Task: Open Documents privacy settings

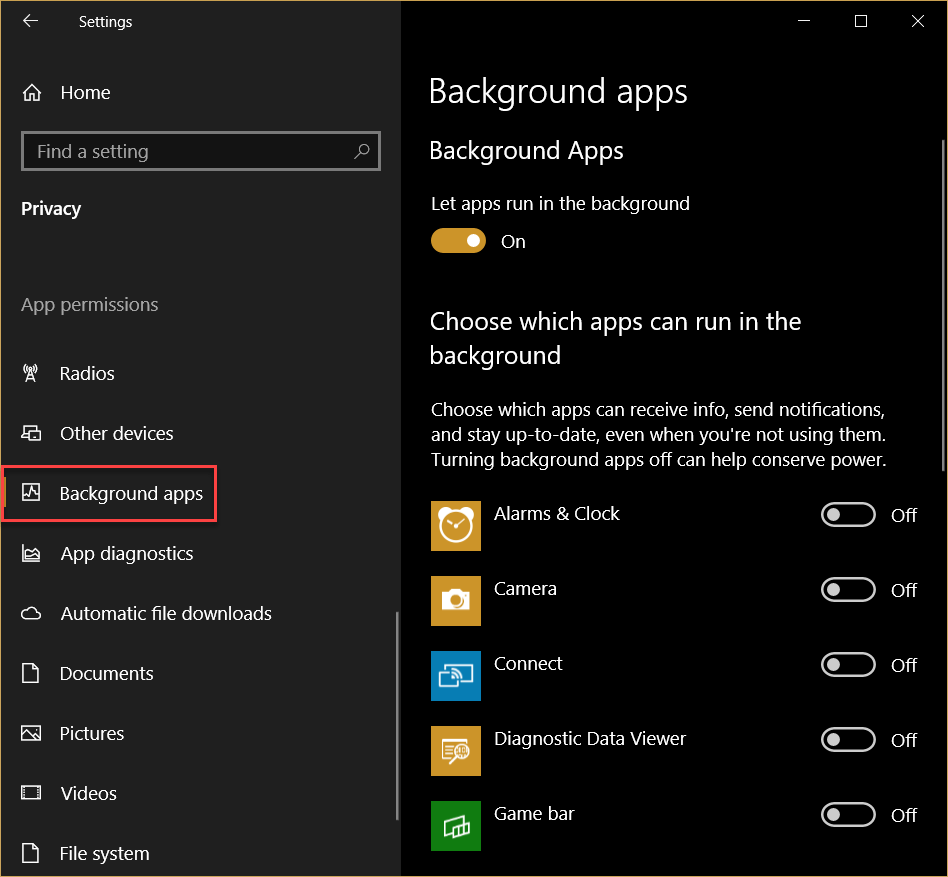Action: pos(200,673)
